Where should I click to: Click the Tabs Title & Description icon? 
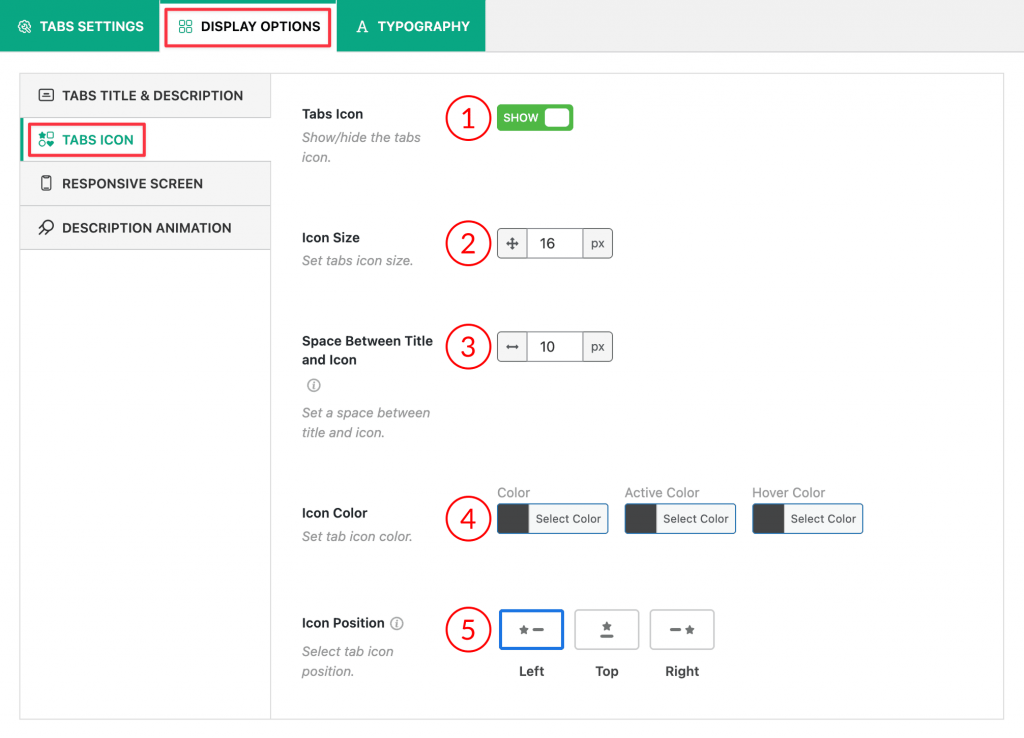pos(46,95)
